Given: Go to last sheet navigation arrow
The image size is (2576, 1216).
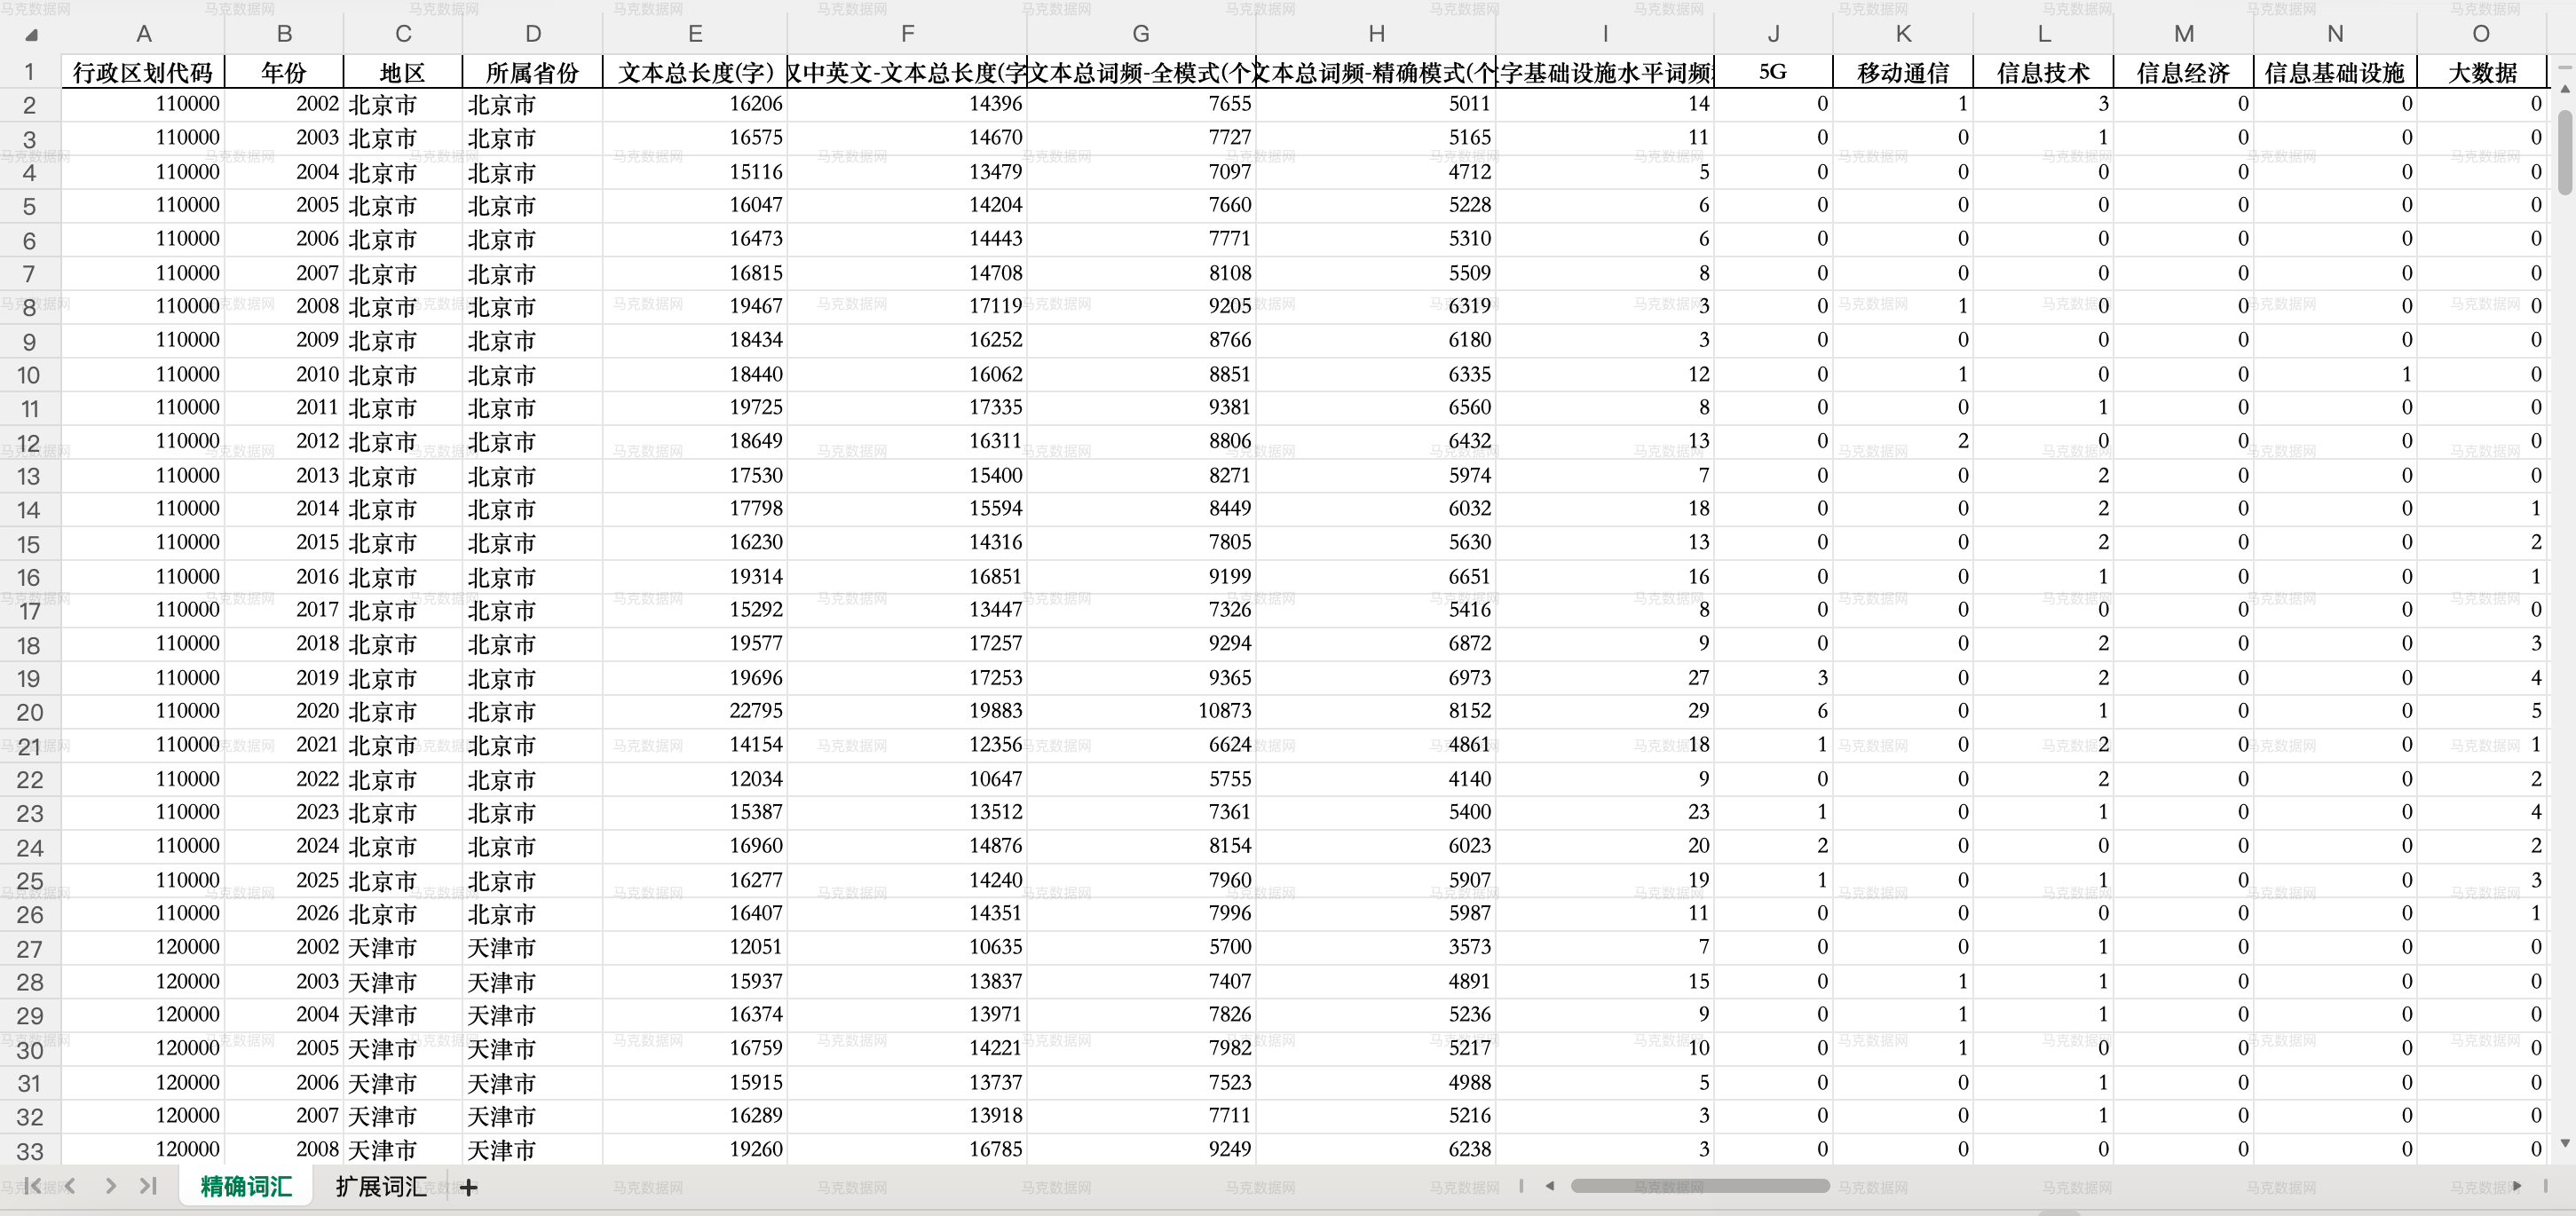Looking at the screenshot, I should coord(148,1186).
